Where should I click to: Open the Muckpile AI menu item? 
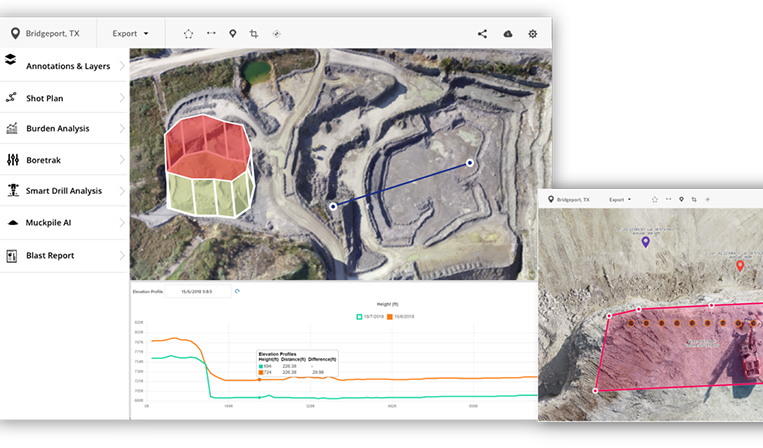[x=63, y=223]
